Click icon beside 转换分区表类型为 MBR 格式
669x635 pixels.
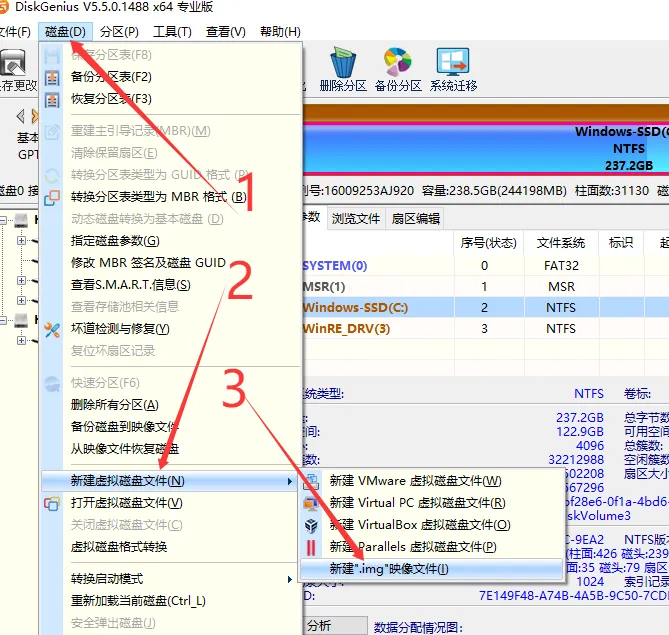pyautogui.click(x=52, y=197)
